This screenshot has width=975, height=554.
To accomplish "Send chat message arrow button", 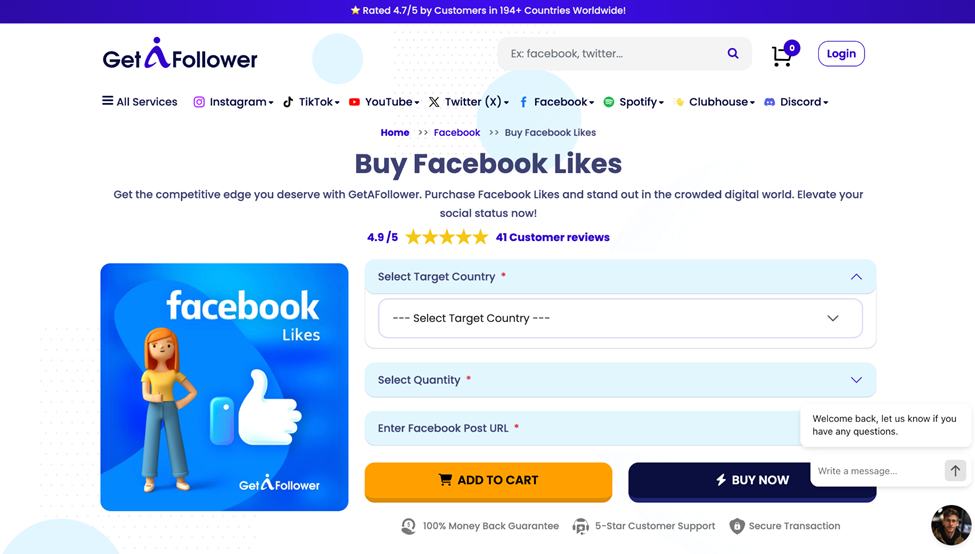I will (955, 471).
